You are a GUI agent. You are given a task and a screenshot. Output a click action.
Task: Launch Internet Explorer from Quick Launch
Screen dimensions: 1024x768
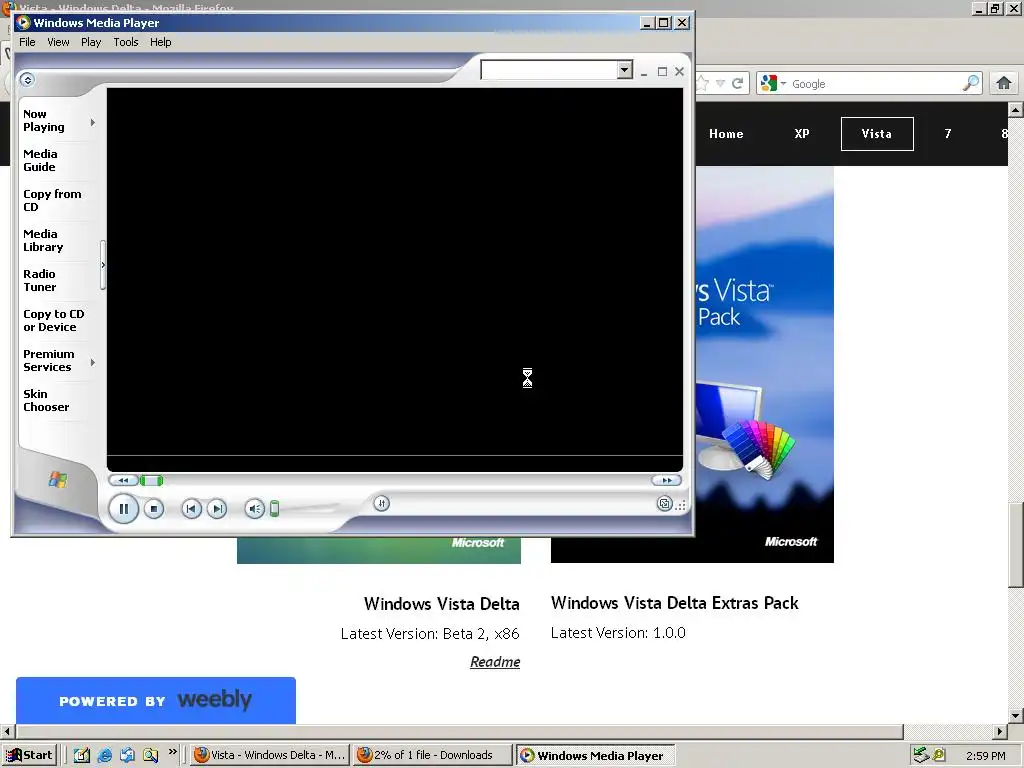pyautogui.click(x=104, y=755)
